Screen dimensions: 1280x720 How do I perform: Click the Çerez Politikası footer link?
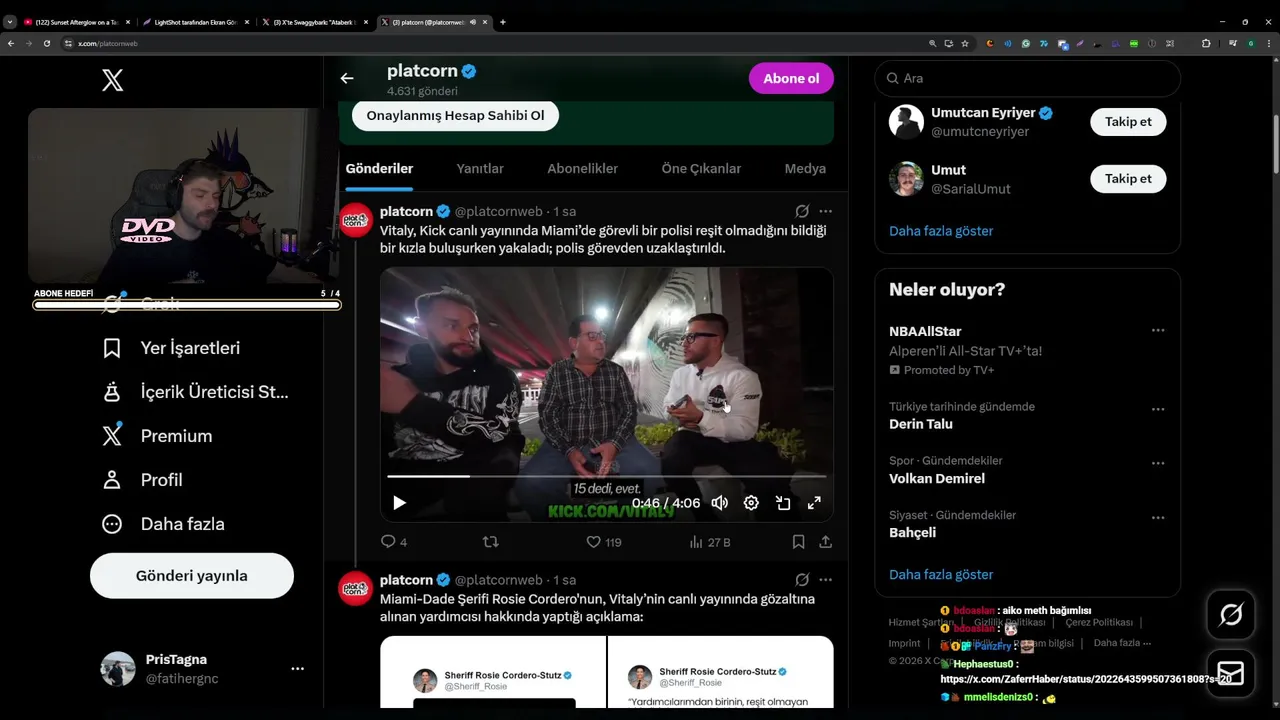point(1099,622)
